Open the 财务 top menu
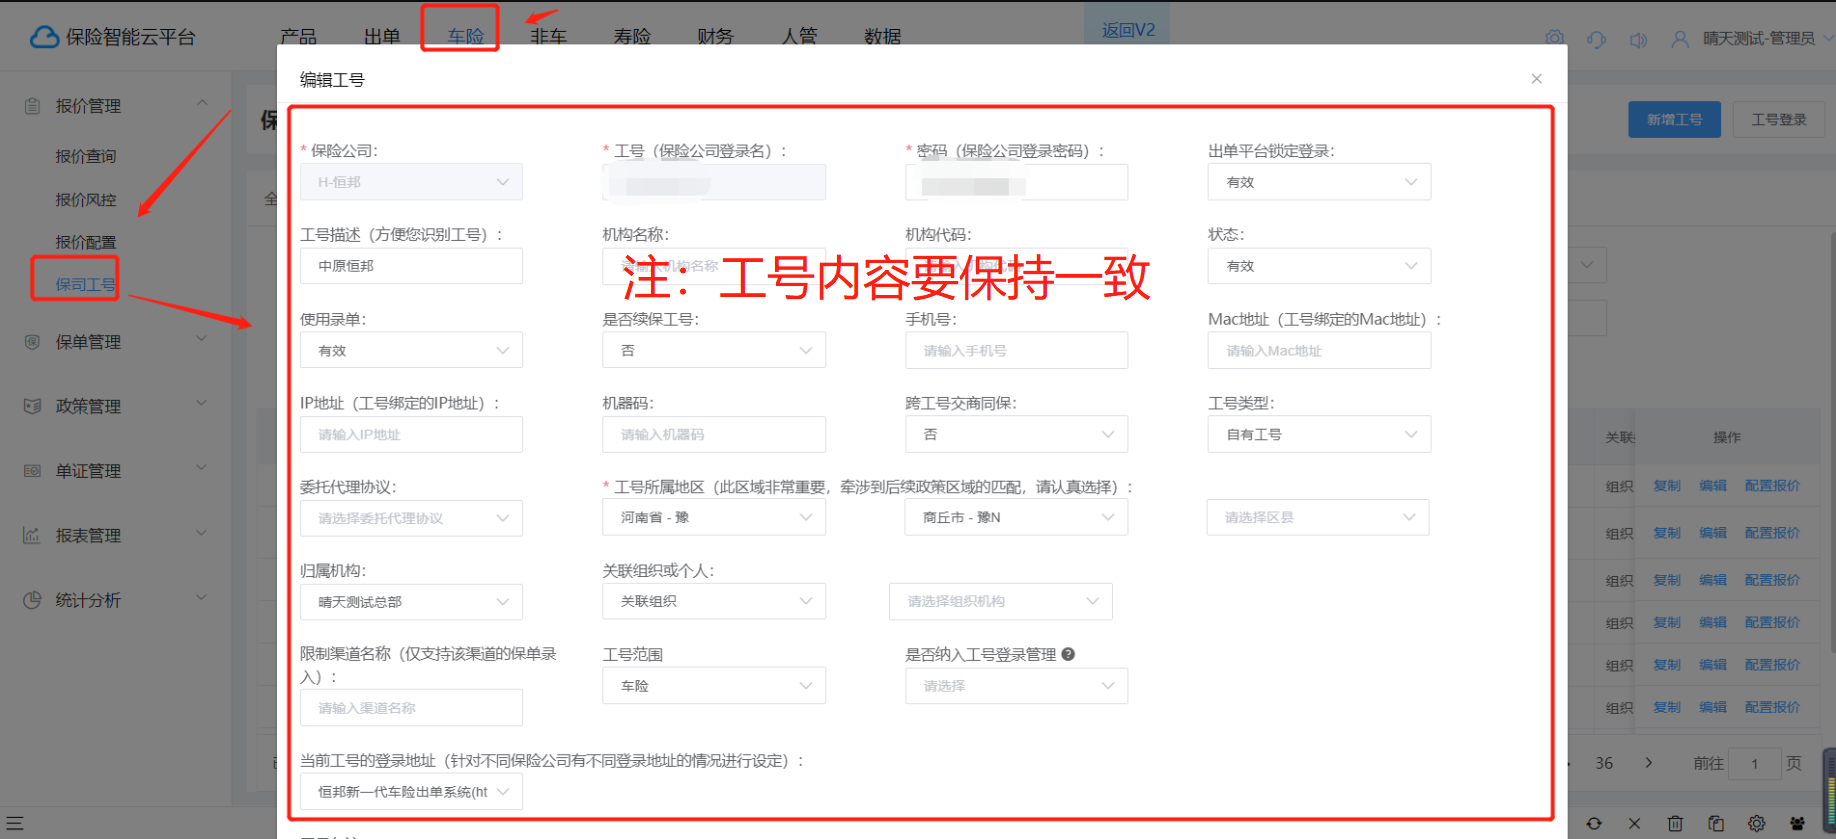Screen dimensions: 1836x839 pyautogui.click(x=716, y=37)
